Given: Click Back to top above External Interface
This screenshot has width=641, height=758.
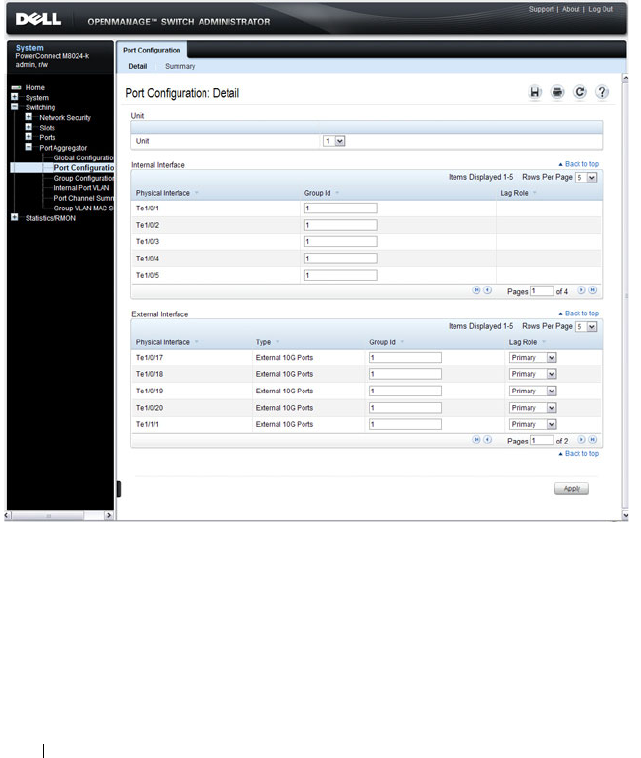Looking at the screenshot, I should (579, 313).
